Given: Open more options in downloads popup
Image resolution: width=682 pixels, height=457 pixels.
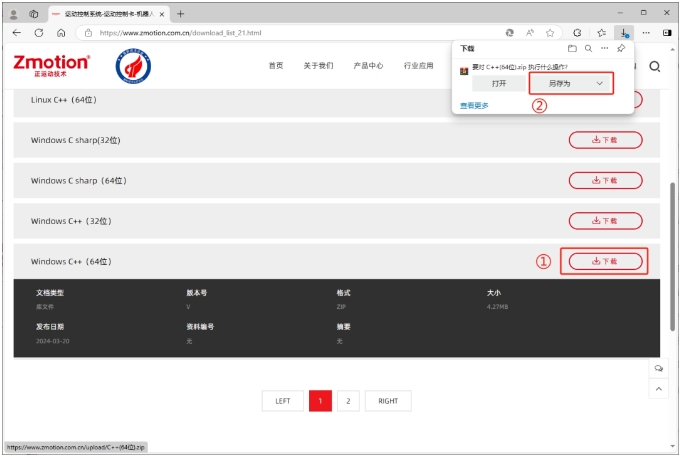Looking at the screenshot, I should tap(605, 48).
